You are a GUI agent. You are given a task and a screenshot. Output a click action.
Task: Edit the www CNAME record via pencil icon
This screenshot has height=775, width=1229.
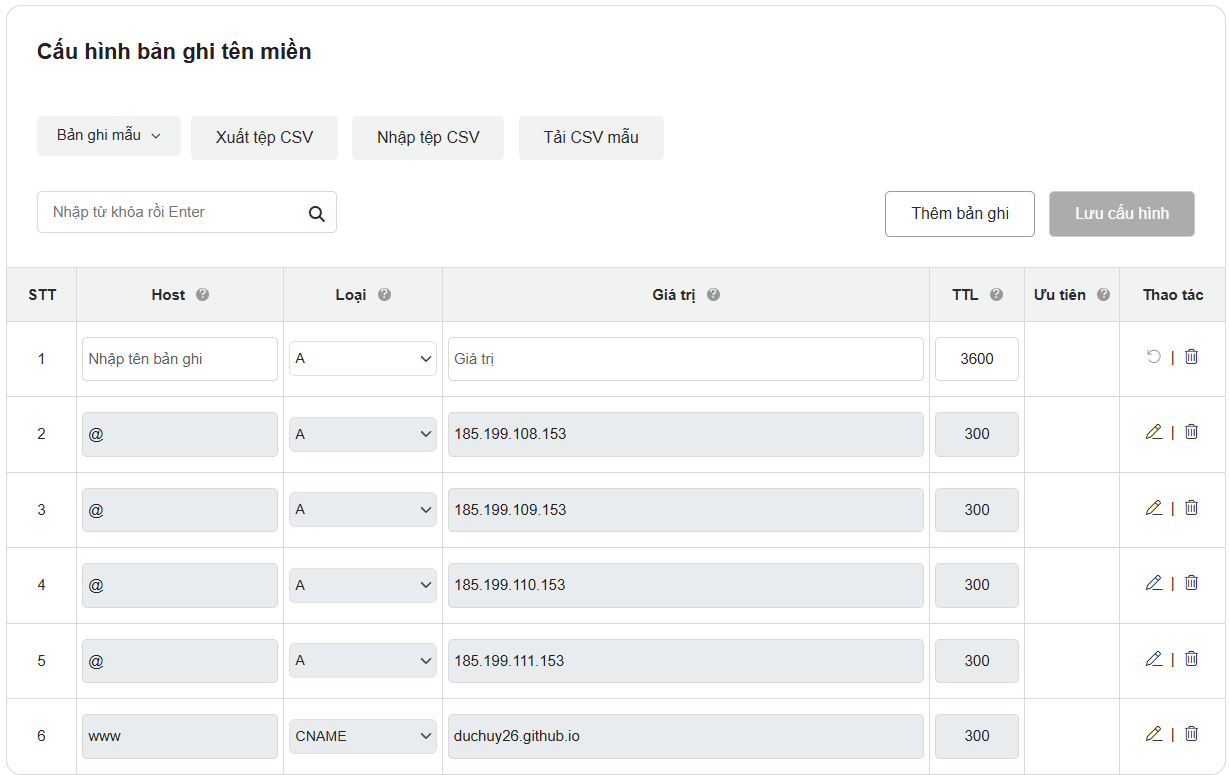click(x=1153, y=733)
